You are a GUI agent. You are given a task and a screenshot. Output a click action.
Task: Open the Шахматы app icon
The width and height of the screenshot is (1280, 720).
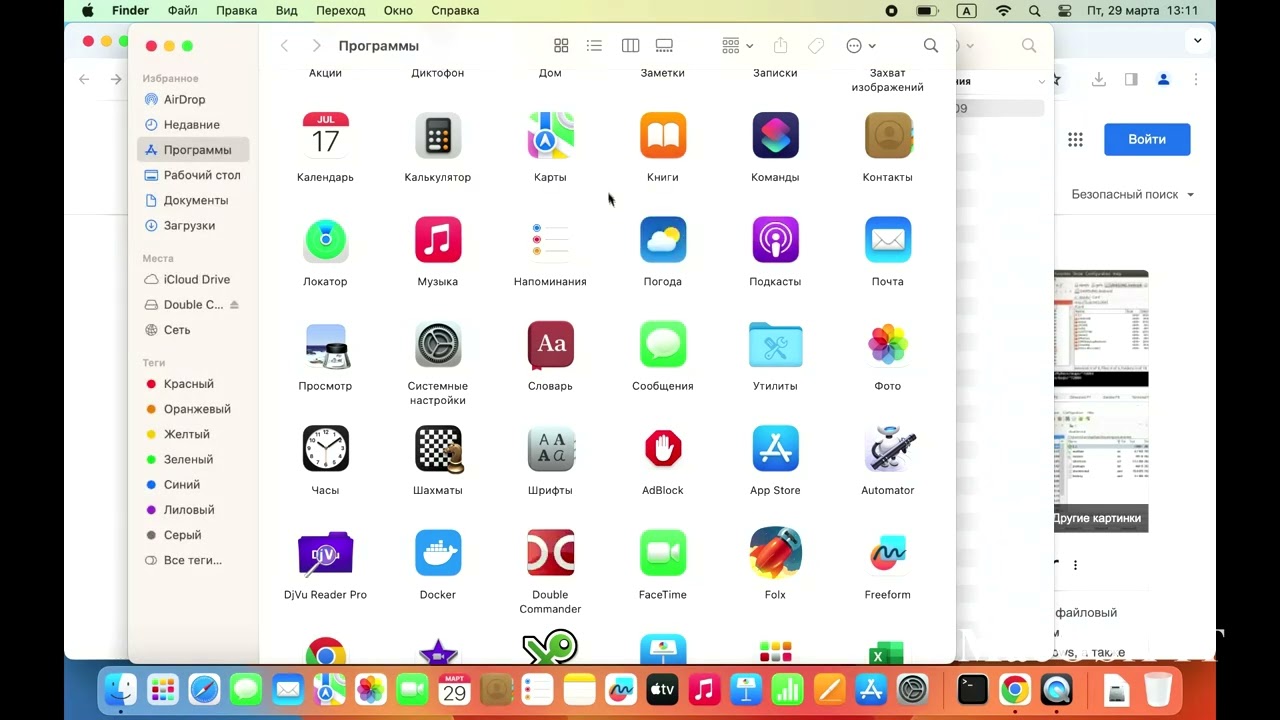click(x=438, y=448)
